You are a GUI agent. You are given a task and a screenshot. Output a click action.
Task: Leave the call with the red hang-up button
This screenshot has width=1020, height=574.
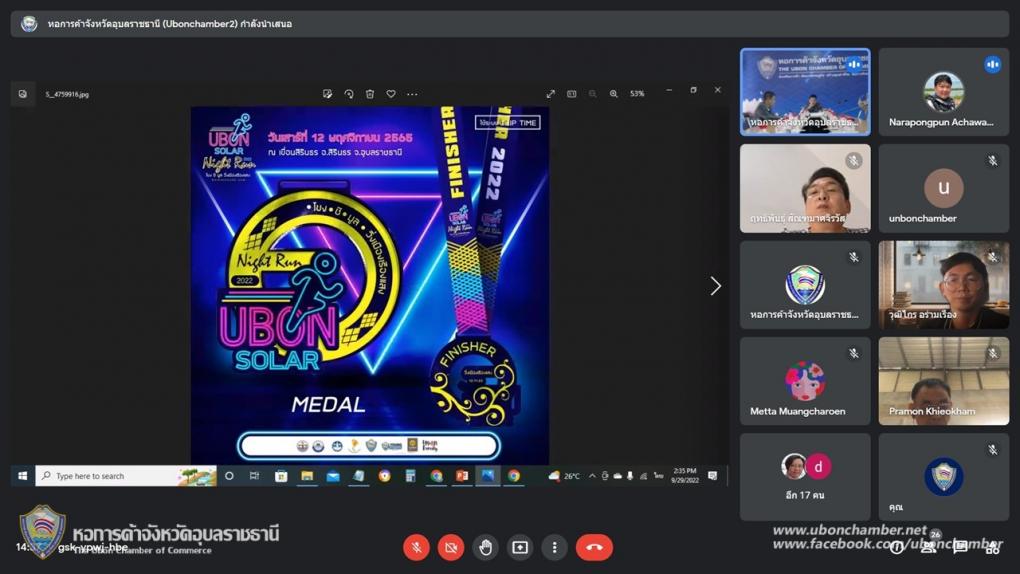tap(594, 547)
